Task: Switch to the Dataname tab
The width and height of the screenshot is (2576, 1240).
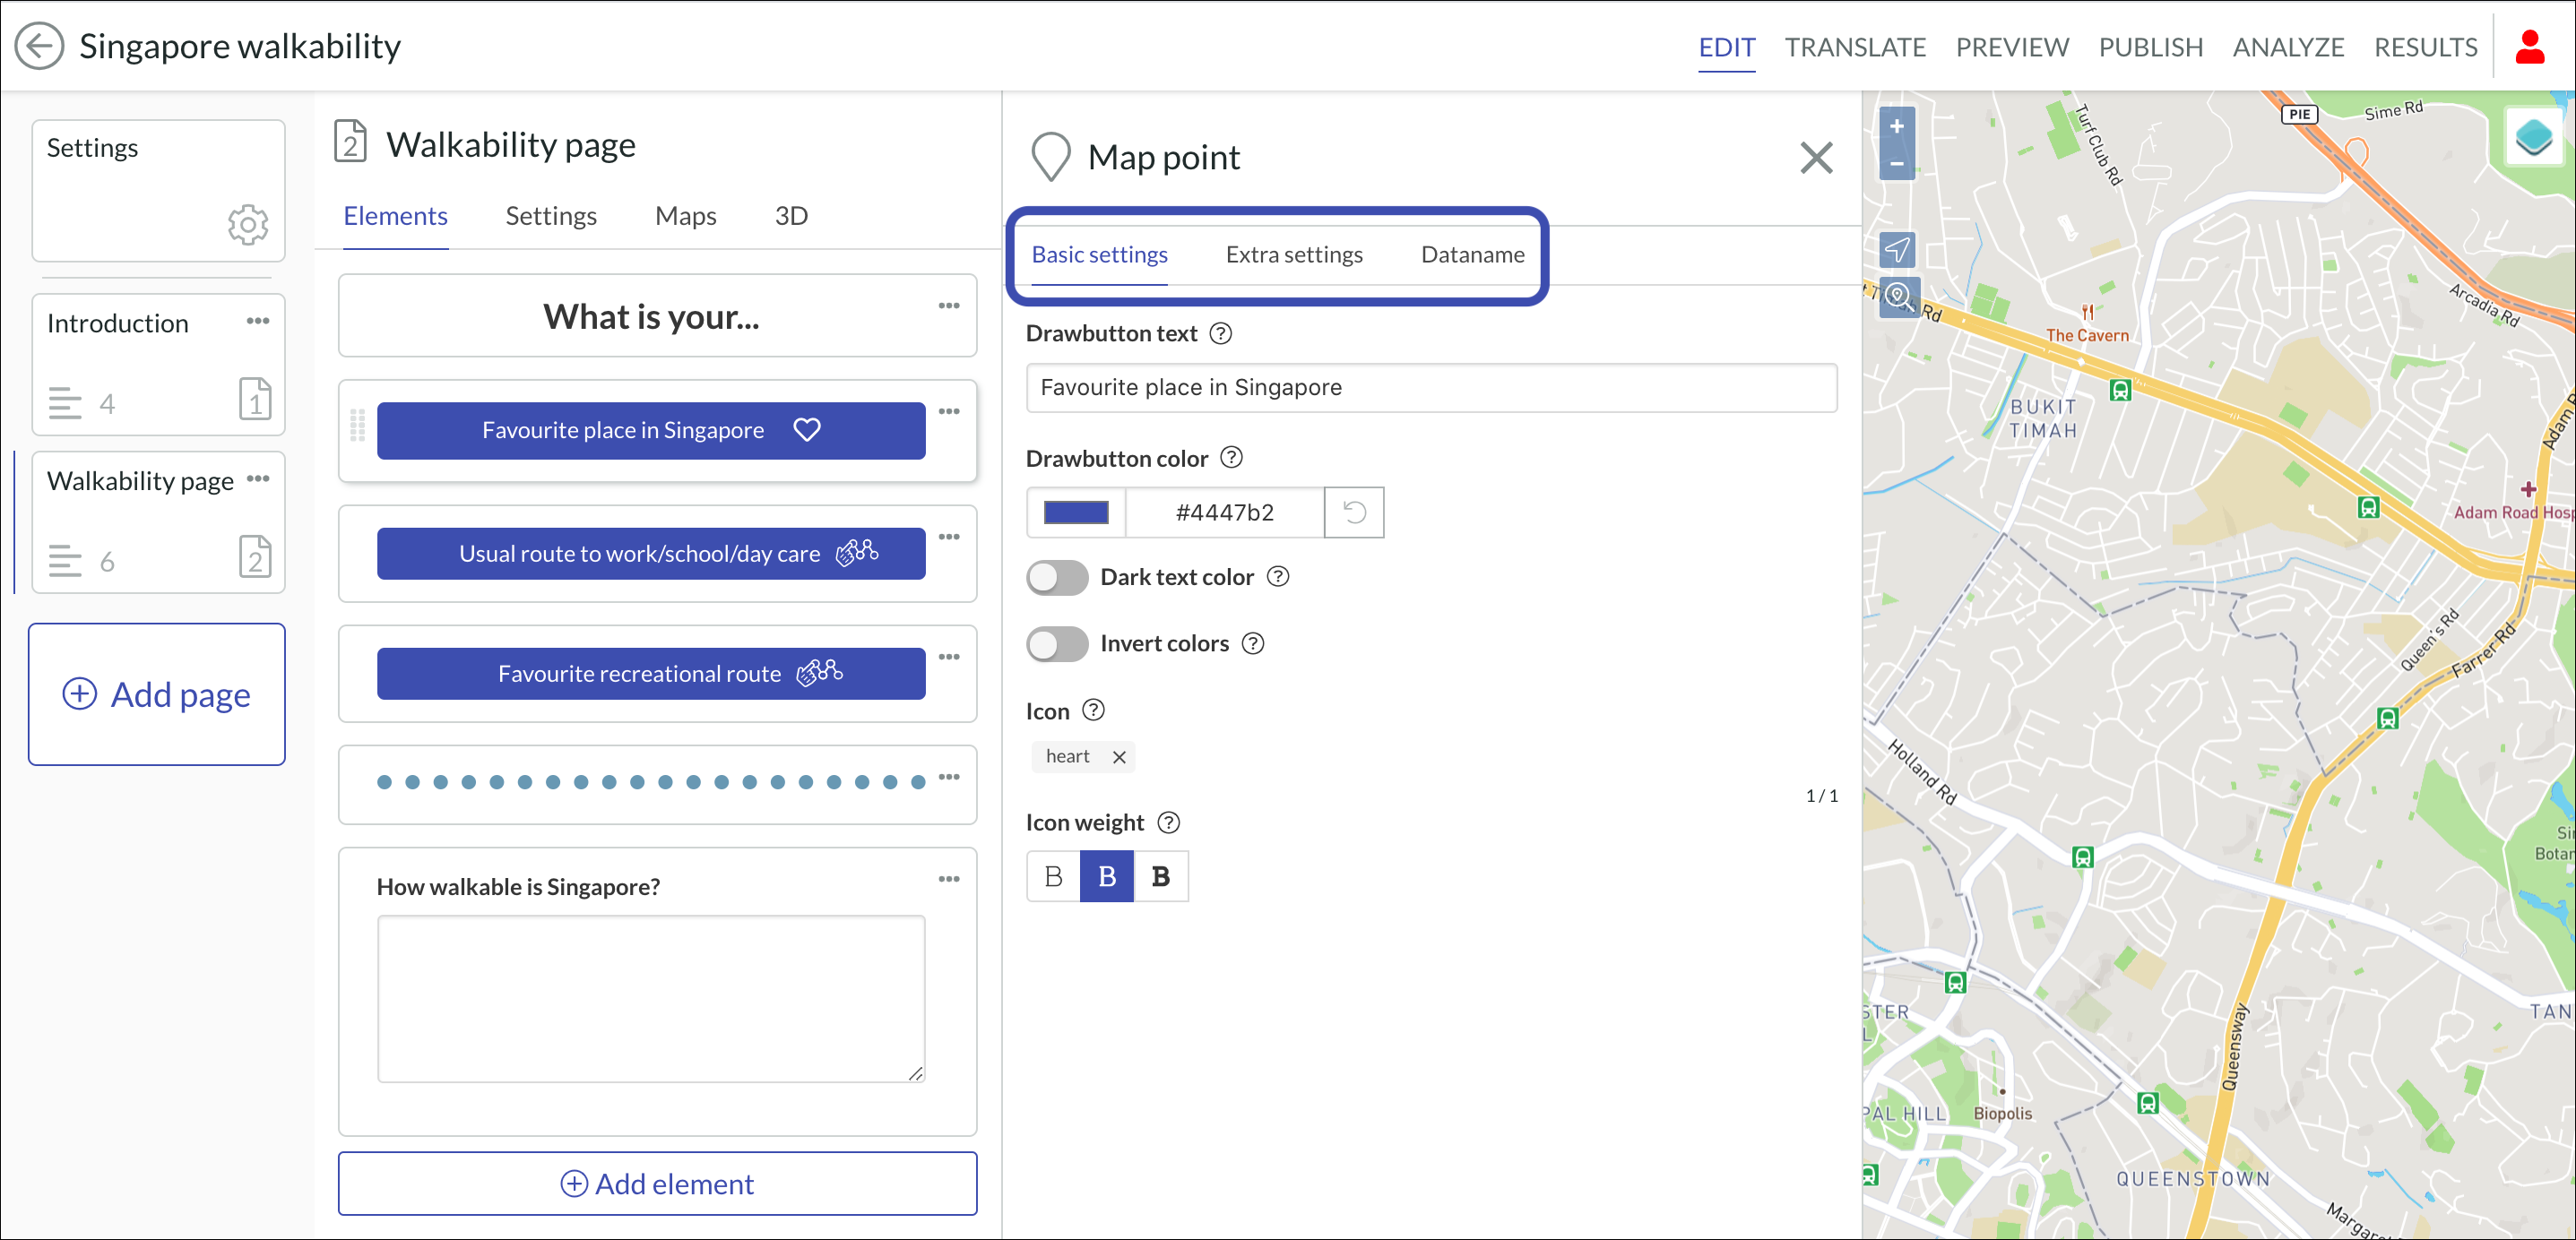Action: pyautogui.click(x=1472, y=255)
